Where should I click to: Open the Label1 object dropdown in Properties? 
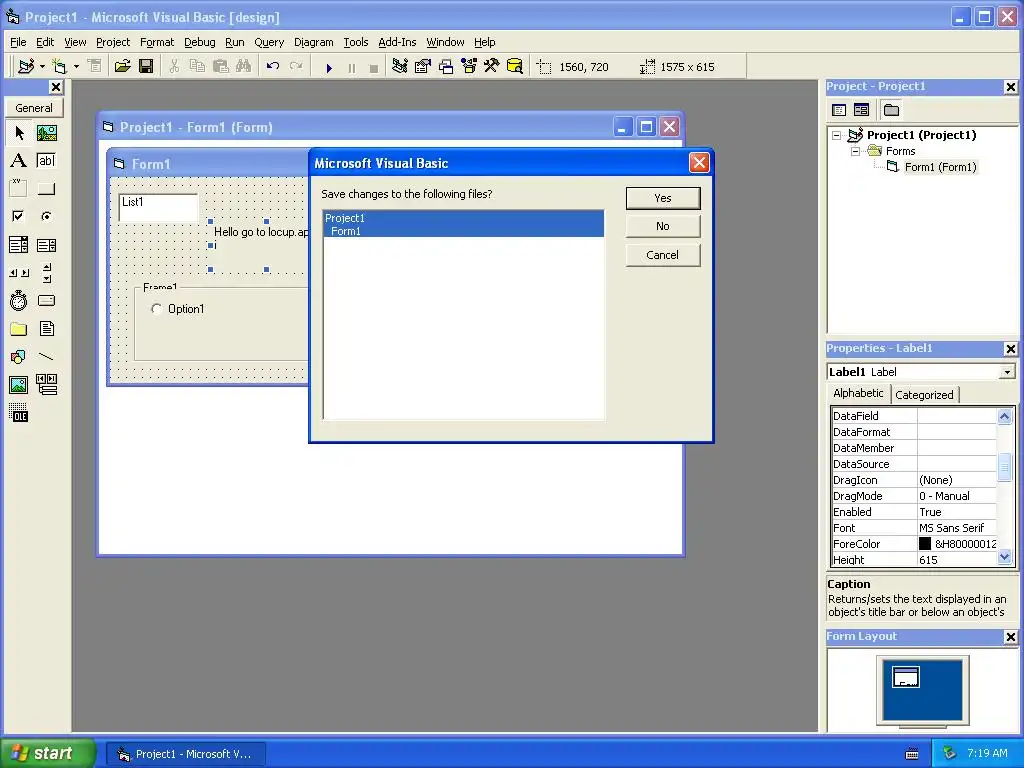pos(1007,372)
